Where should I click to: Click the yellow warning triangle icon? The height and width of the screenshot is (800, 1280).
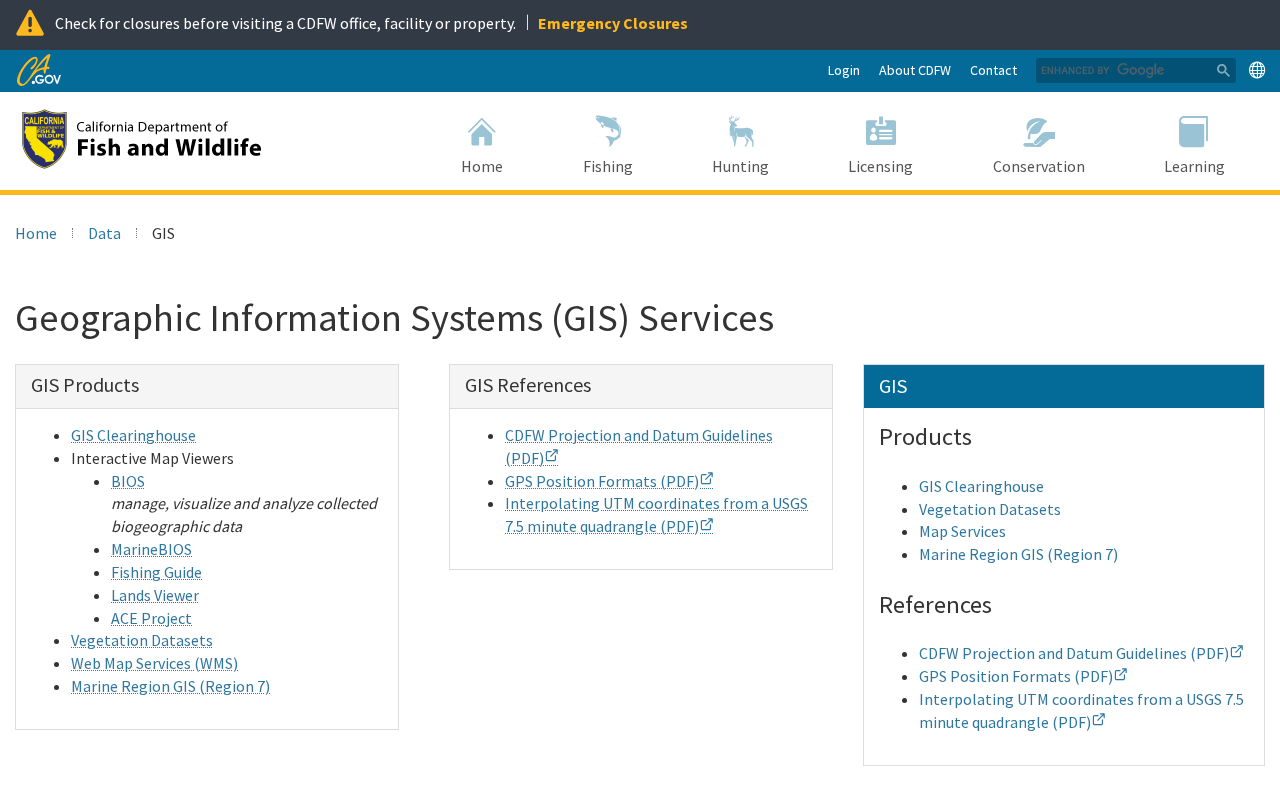click(x=30, y=23)
